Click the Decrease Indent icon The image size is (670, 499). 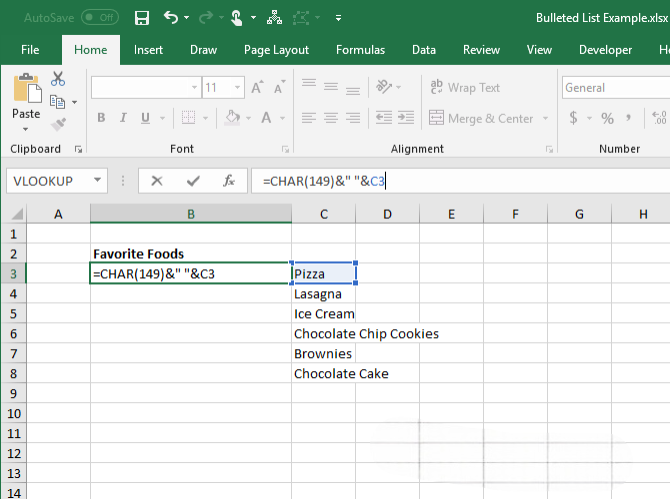pyautogui.click(x=384, y=117)
